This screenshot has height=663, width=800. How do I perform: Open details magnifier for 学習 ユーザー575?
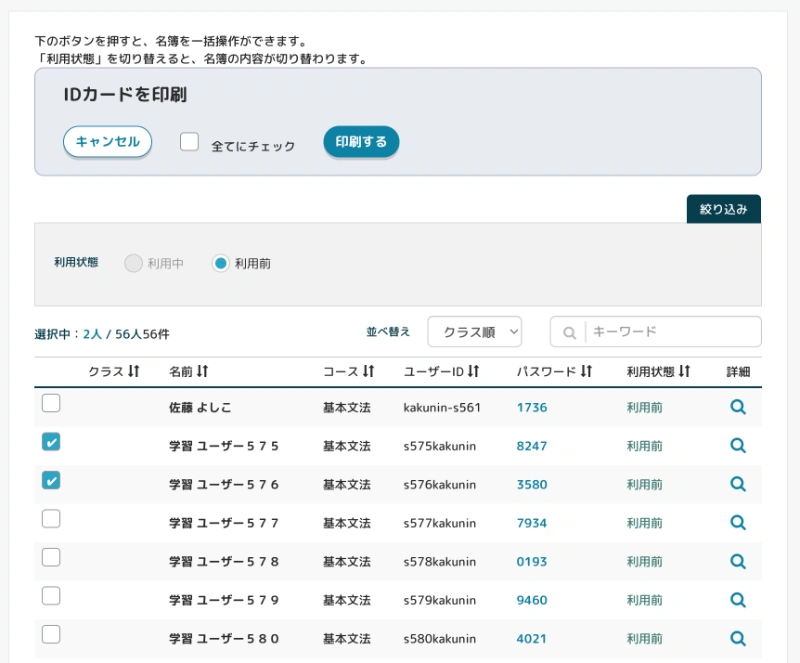point(738,446)
